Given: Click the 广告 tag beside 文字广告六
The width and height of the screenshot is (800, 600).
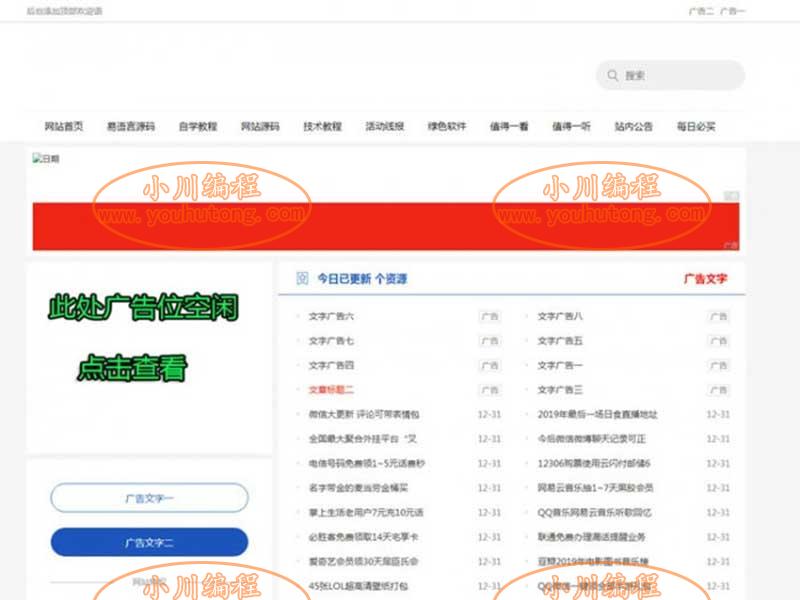Looking at the screenshot, I should coord(490,316).
